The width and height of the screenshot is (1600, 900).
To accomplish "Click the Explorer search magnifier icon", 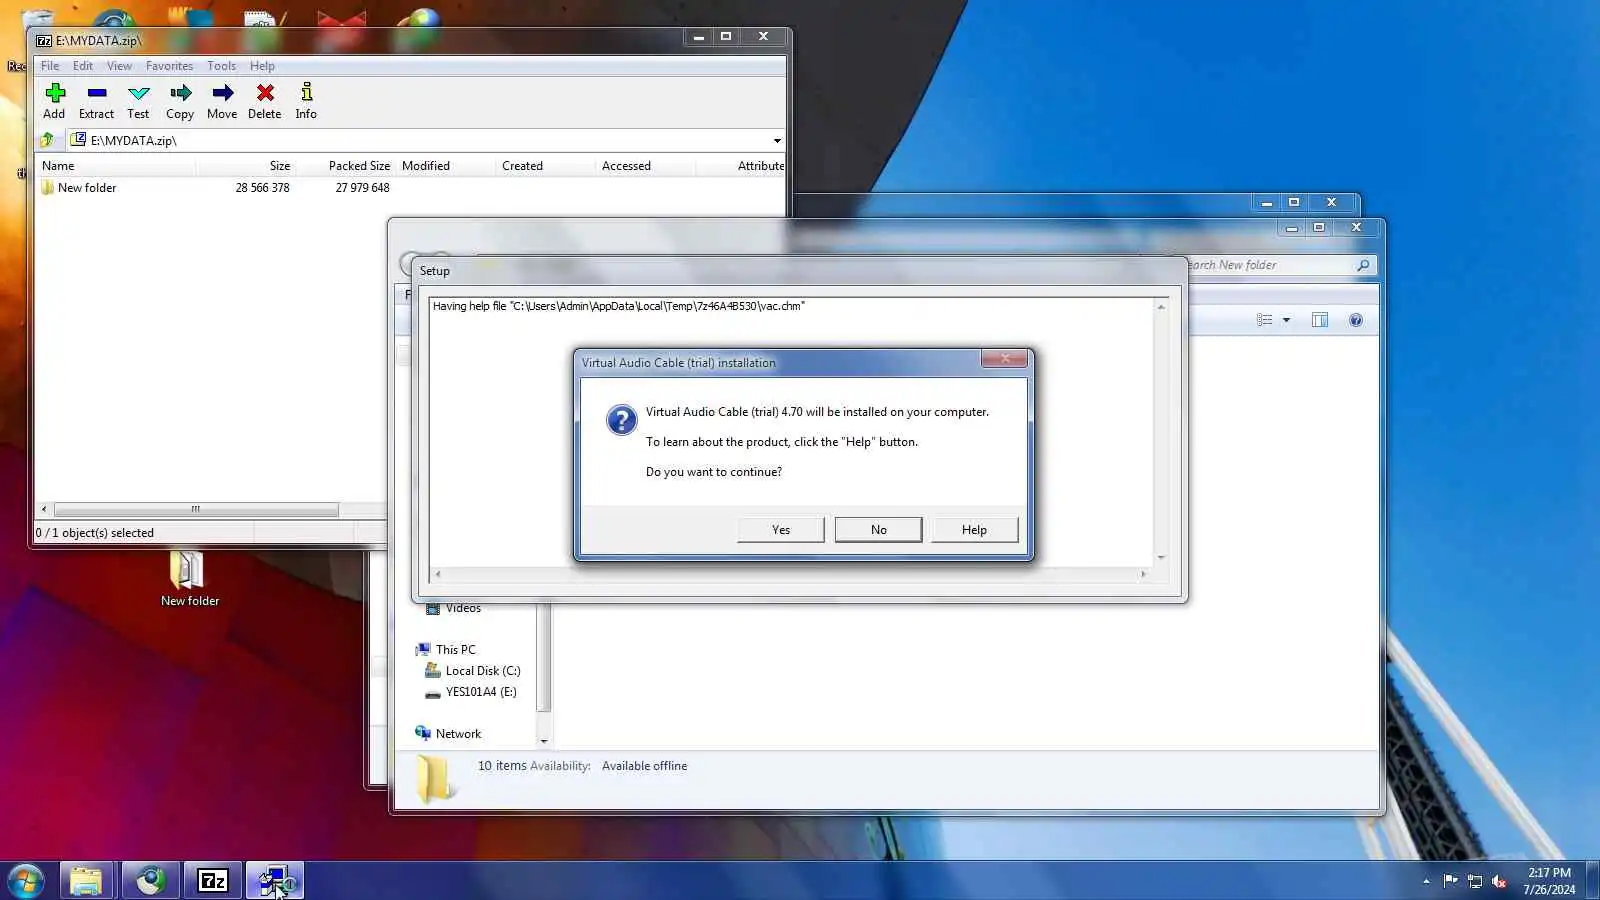I will pos(1363,265).
